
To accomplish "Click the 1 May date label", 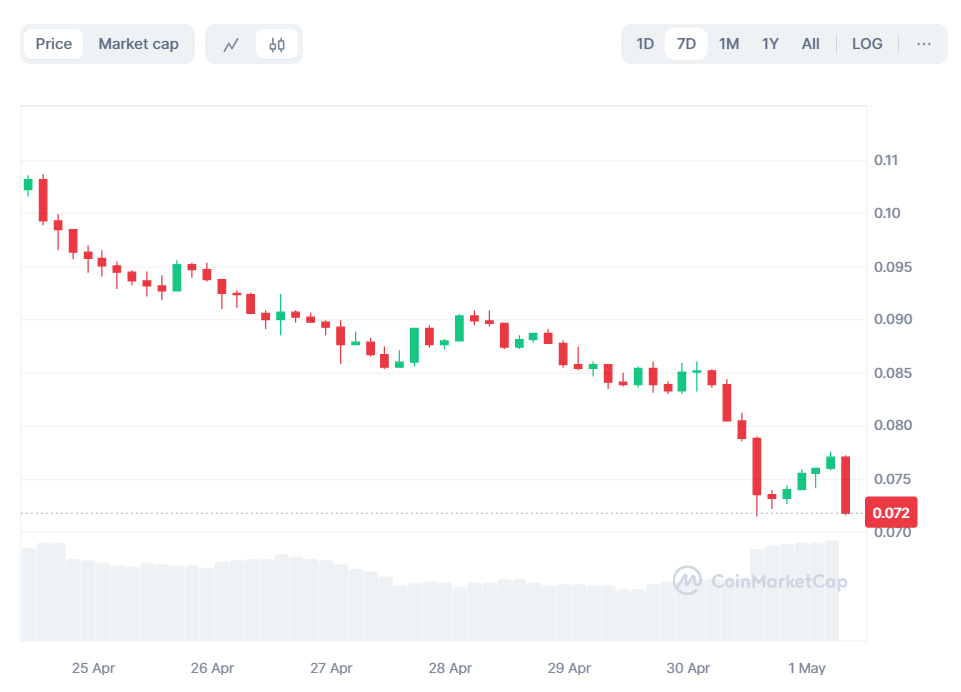I will click(807, 668).
